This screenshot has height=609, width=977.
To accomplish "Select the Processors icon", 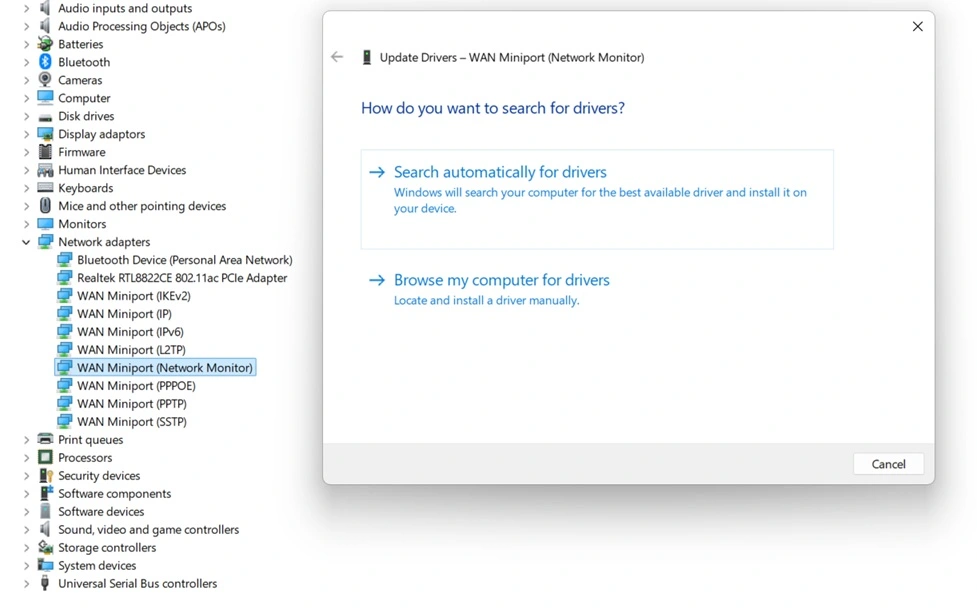I will coord(45,457).
